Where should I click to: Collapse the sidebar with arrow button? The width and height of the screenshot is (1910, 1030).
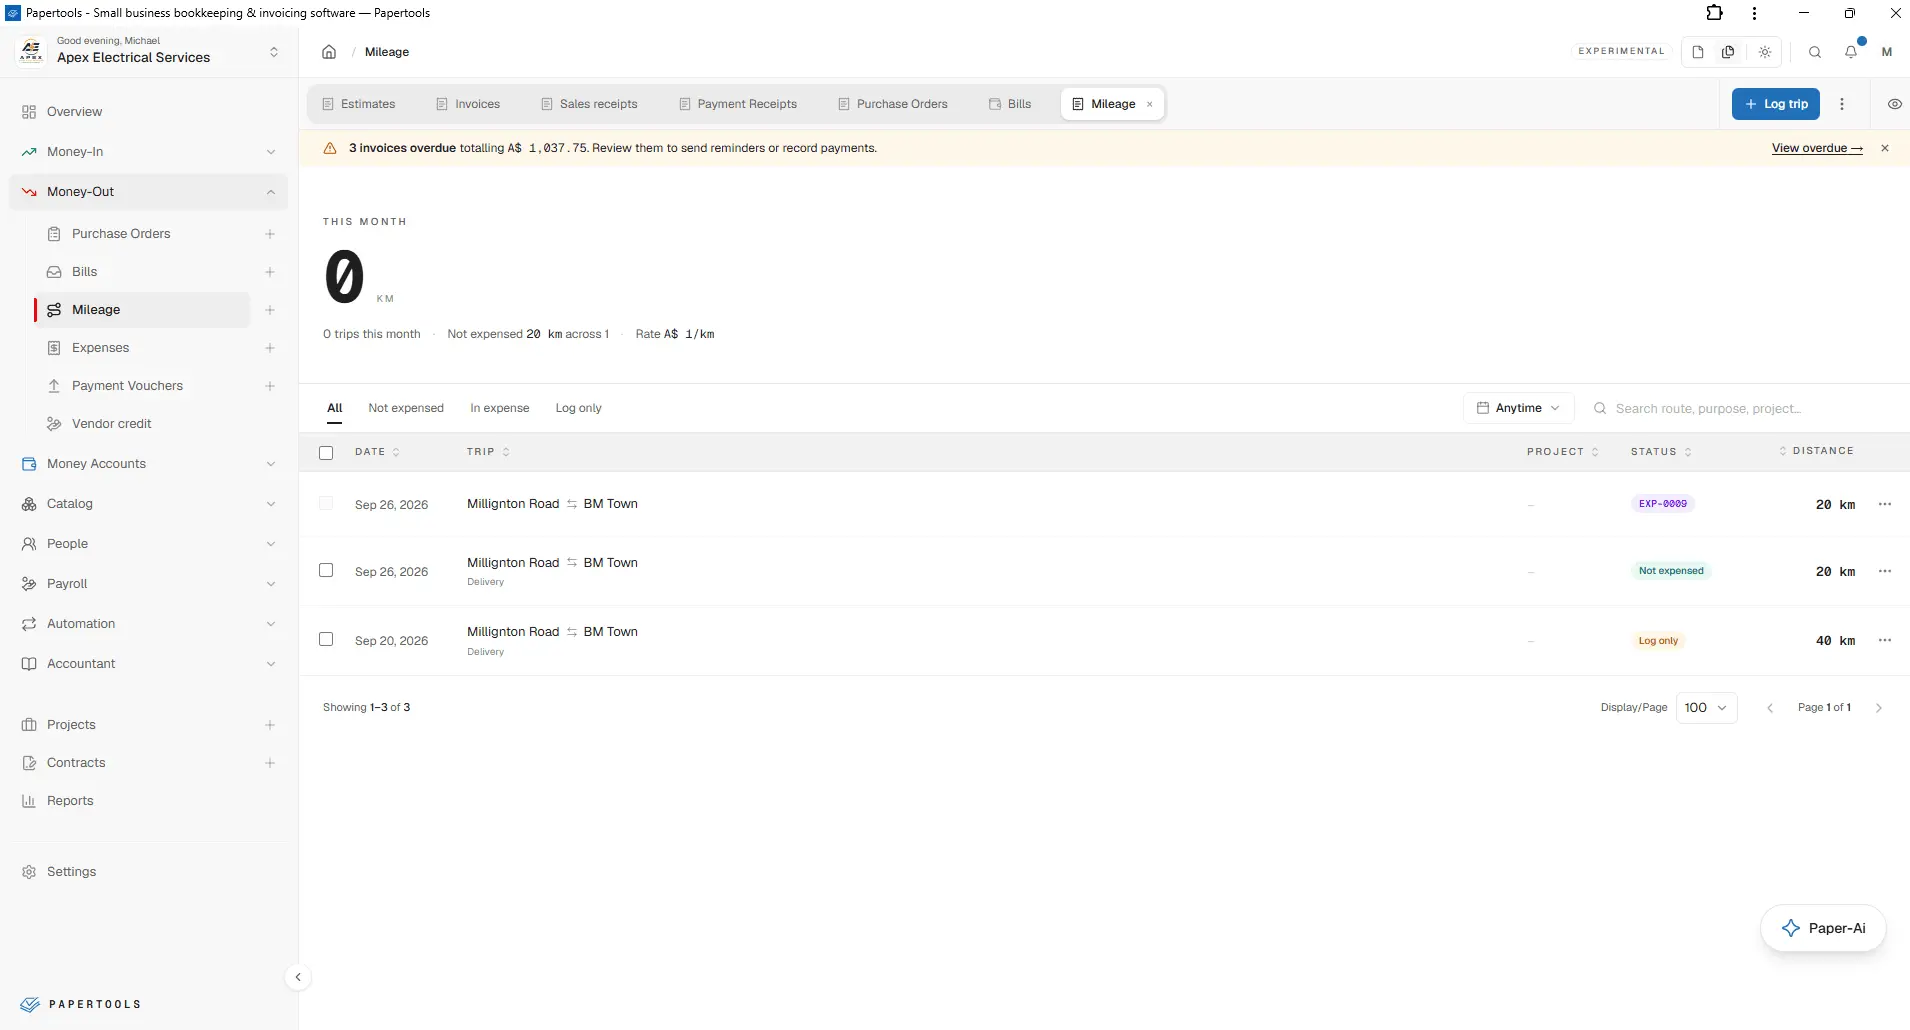click(x=298, y=977)
